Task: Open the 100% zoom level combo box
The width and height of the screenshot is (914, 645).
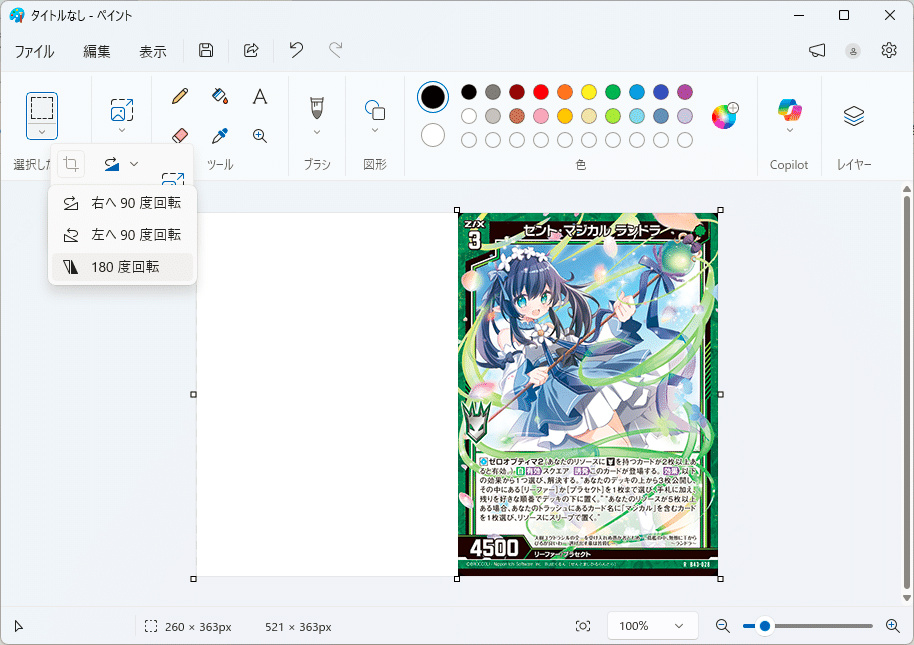Action: [652, 625]
